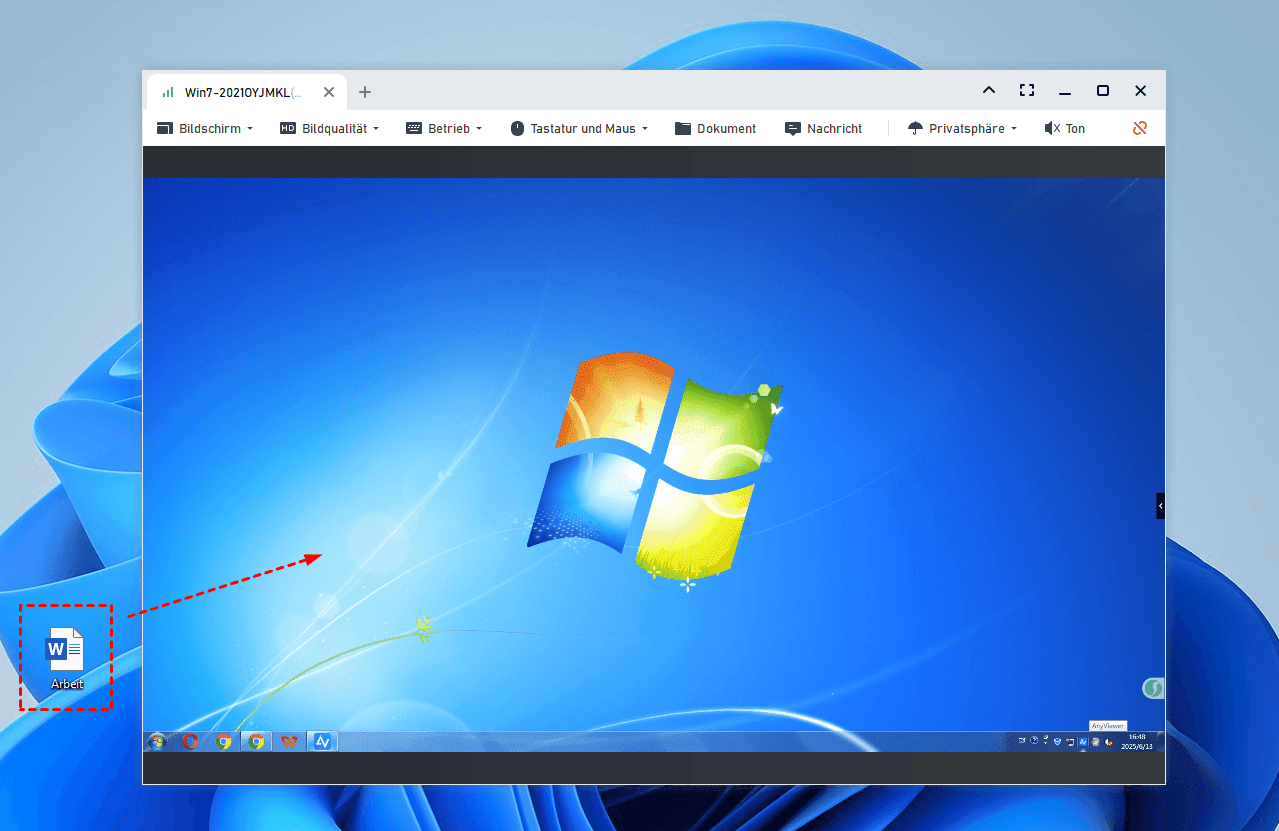
Task: Expand the Privatsphäre dropdown menu
Action: coord(962,128)
